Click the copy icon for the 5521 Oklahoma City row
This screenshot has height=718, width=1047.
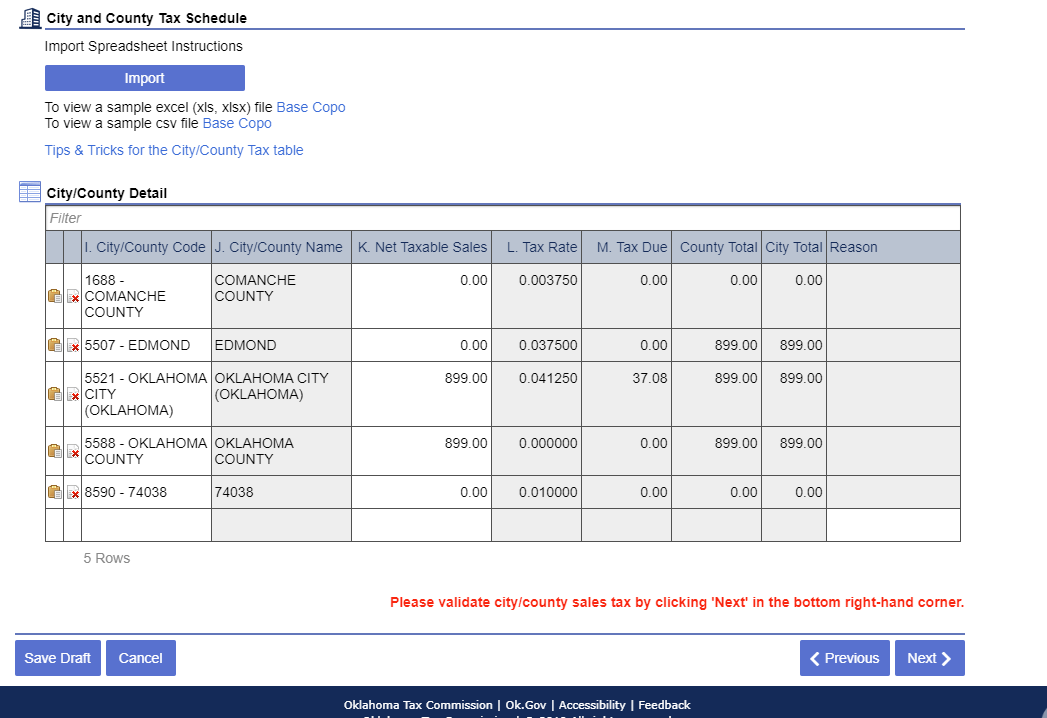(x=55, y=394)
